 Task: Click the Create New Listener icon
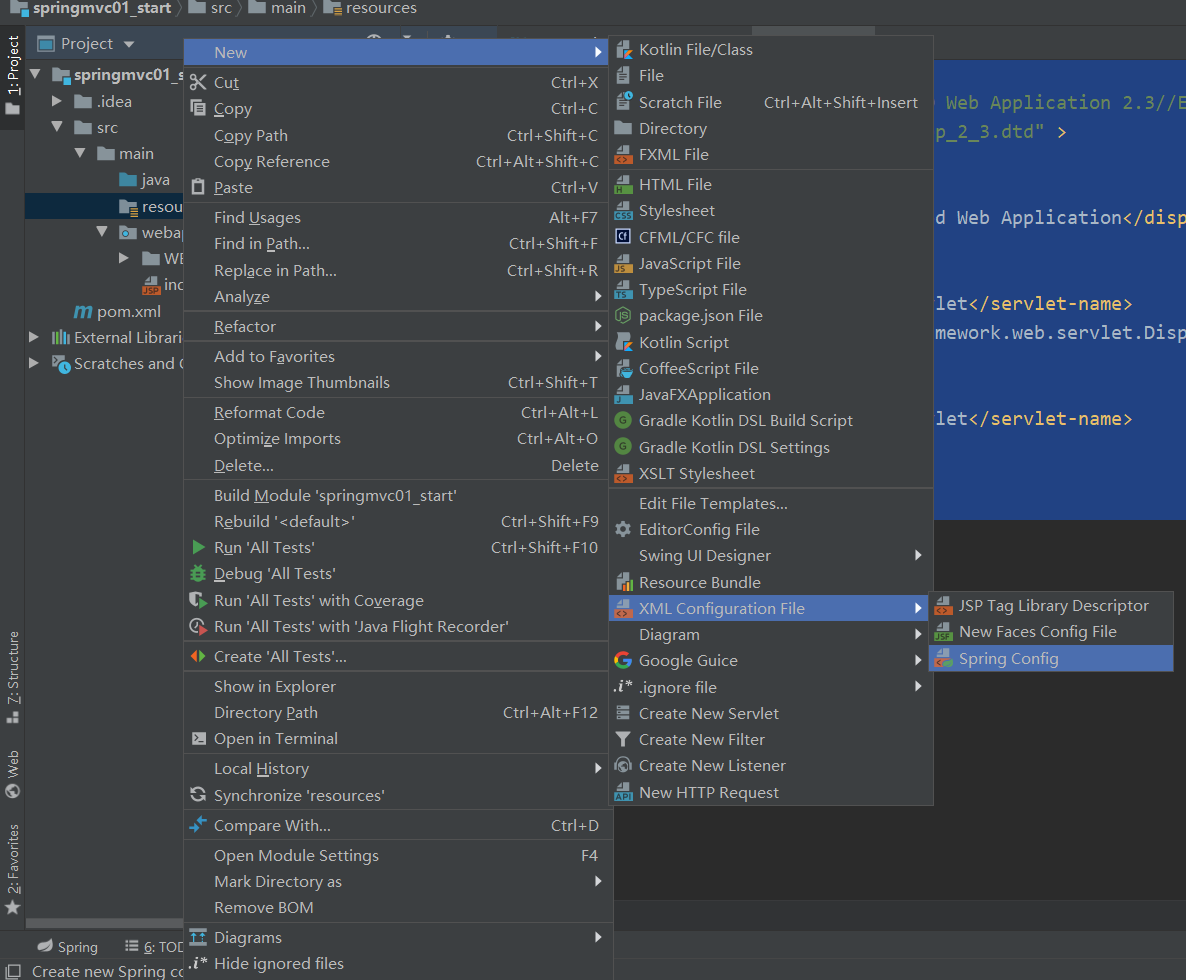(x=623, y=765)
